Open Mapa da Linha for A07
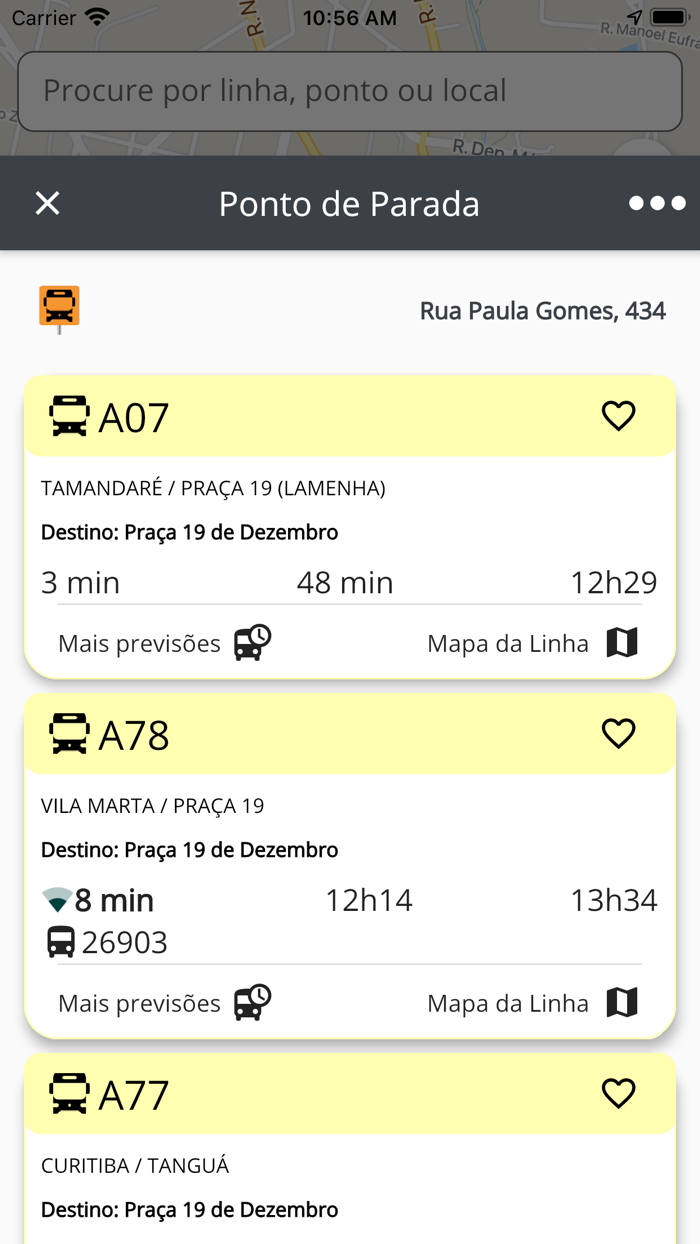700x1244 pixels. click(507, 643)
